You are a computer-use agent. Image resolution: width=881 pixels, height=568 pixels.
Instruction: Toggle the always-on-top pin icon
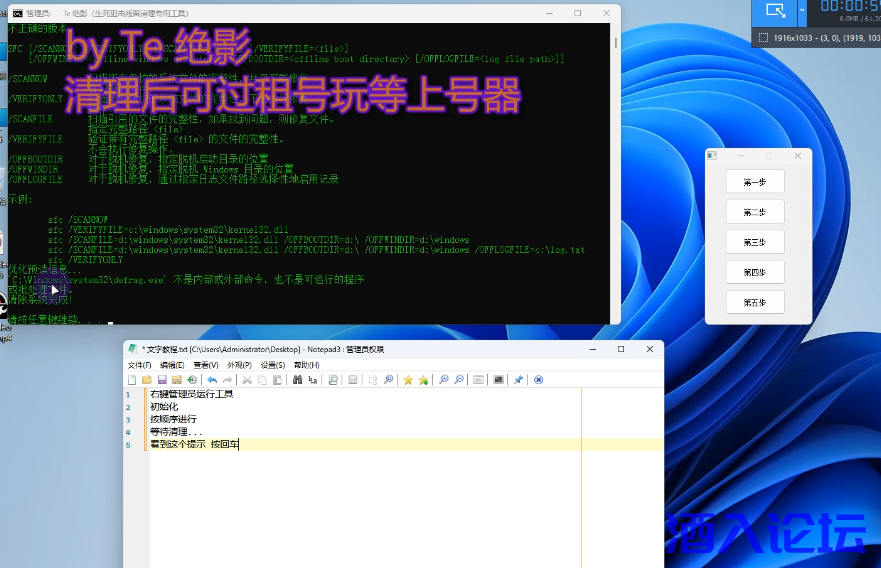(518, 380)
